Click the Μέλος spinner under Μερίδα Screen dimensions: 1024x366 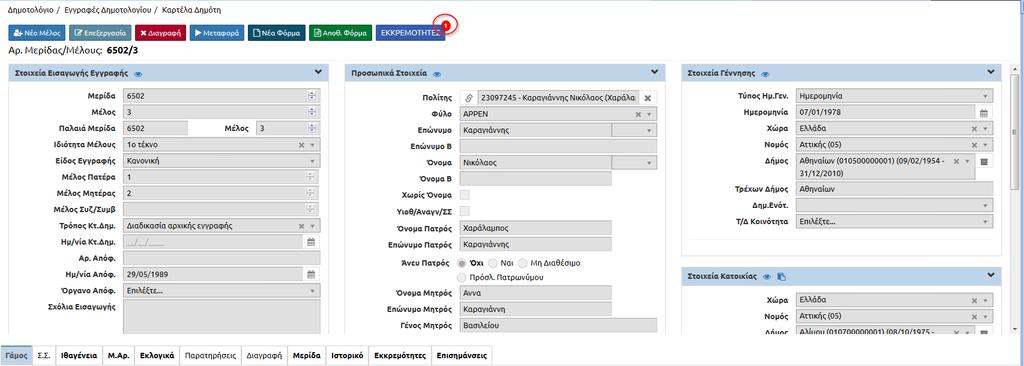pos(312,112)
